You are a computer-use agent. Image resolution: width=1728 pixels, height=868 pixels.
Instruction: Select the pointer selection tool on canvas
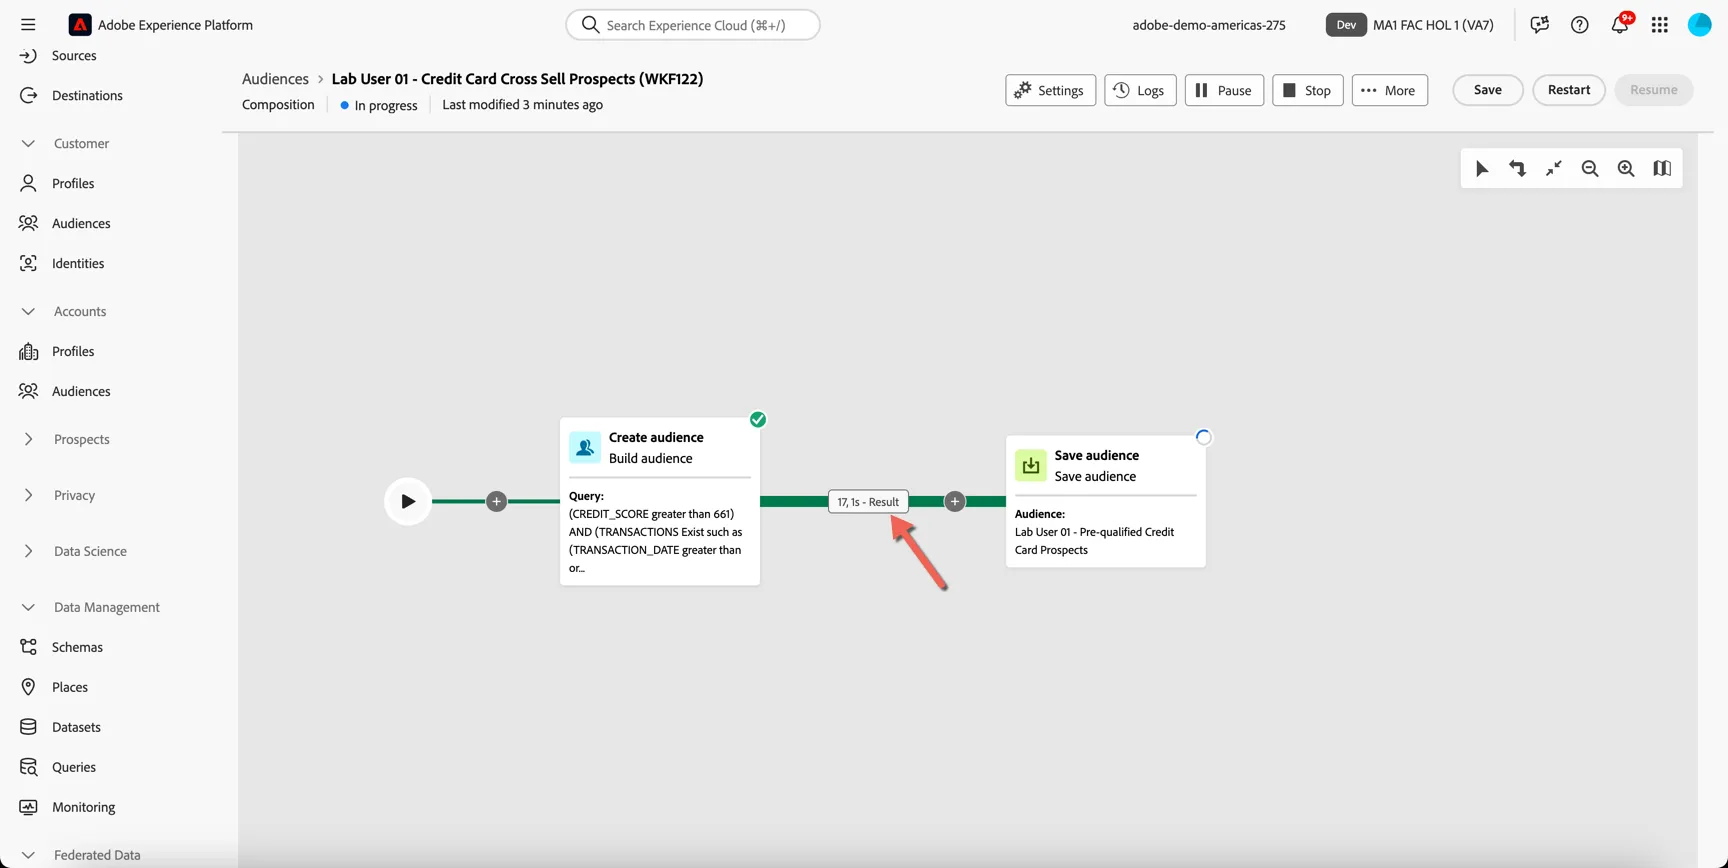pyautogui.click(x=1482, y=169)
